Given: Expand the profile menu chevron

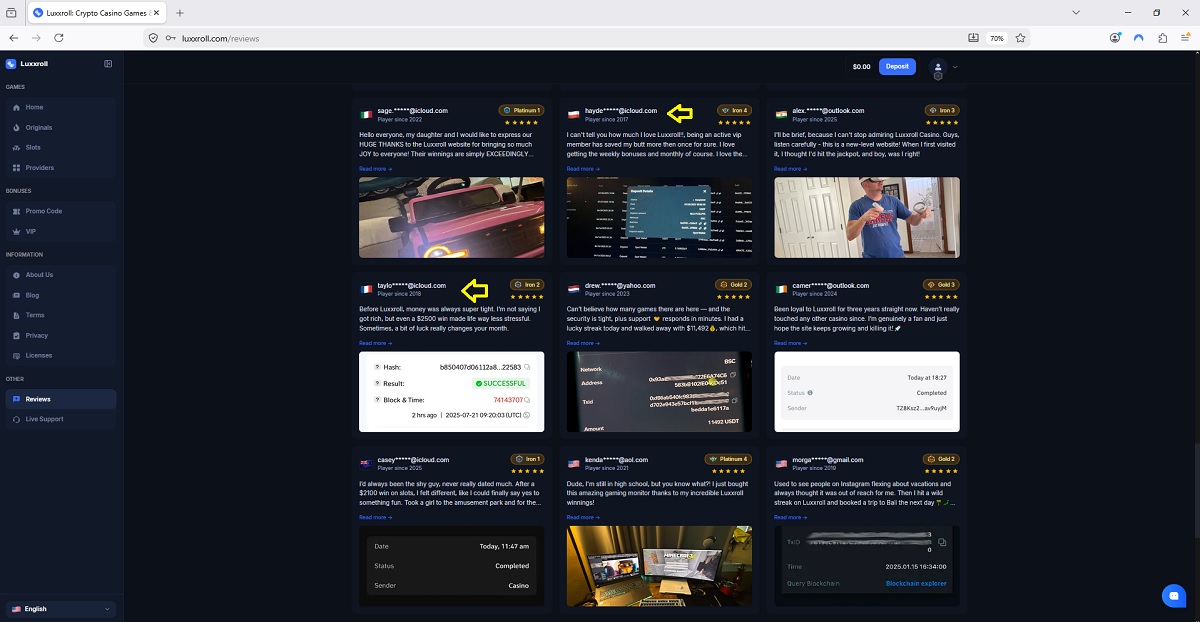Looking at the screenshot, I should tap(955, 67).
